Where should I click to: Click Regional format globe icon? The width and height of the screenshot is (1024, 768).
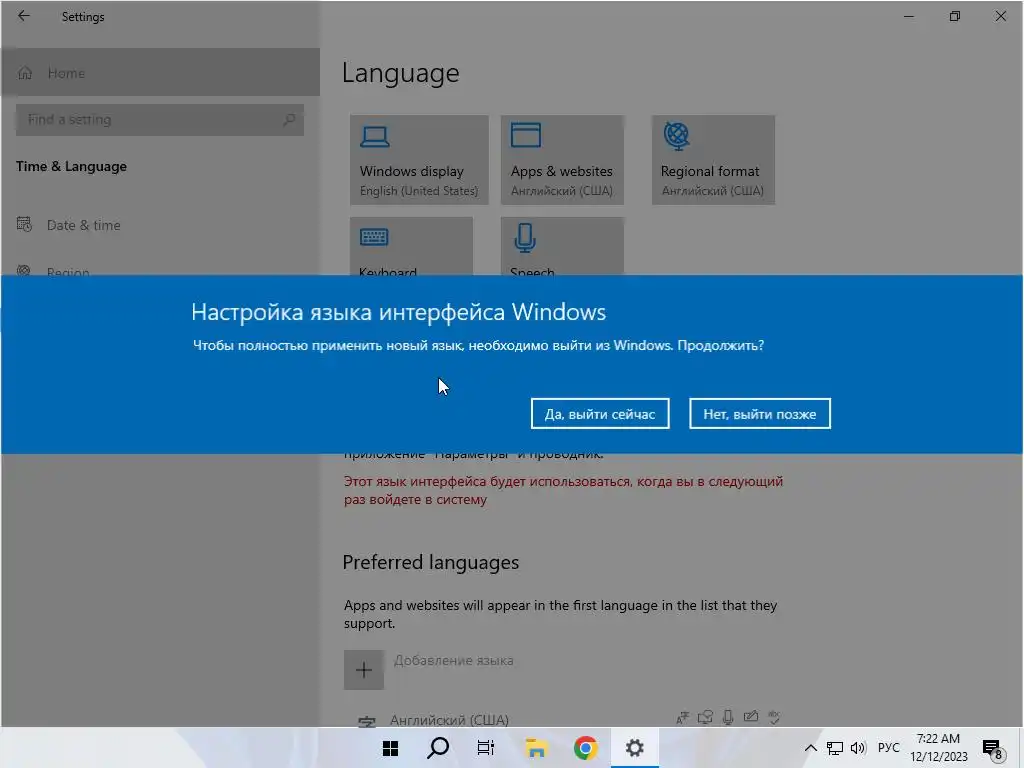pos(677,136)
